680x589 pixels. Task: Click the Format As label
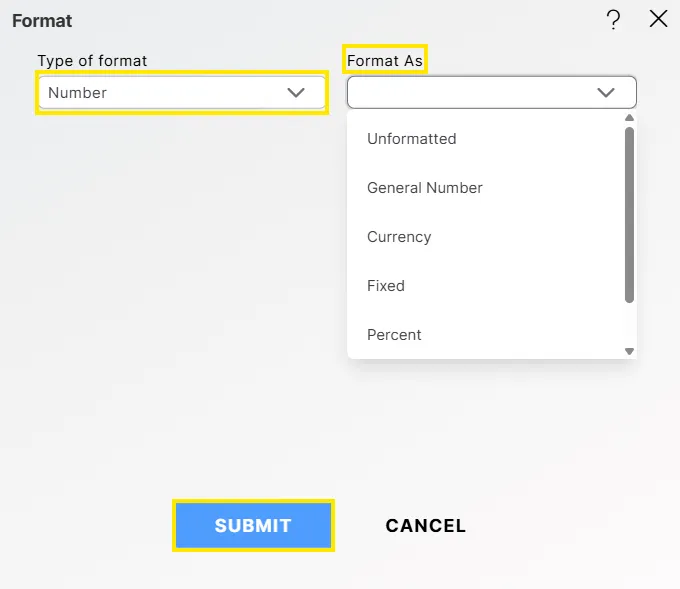[385, 61]
